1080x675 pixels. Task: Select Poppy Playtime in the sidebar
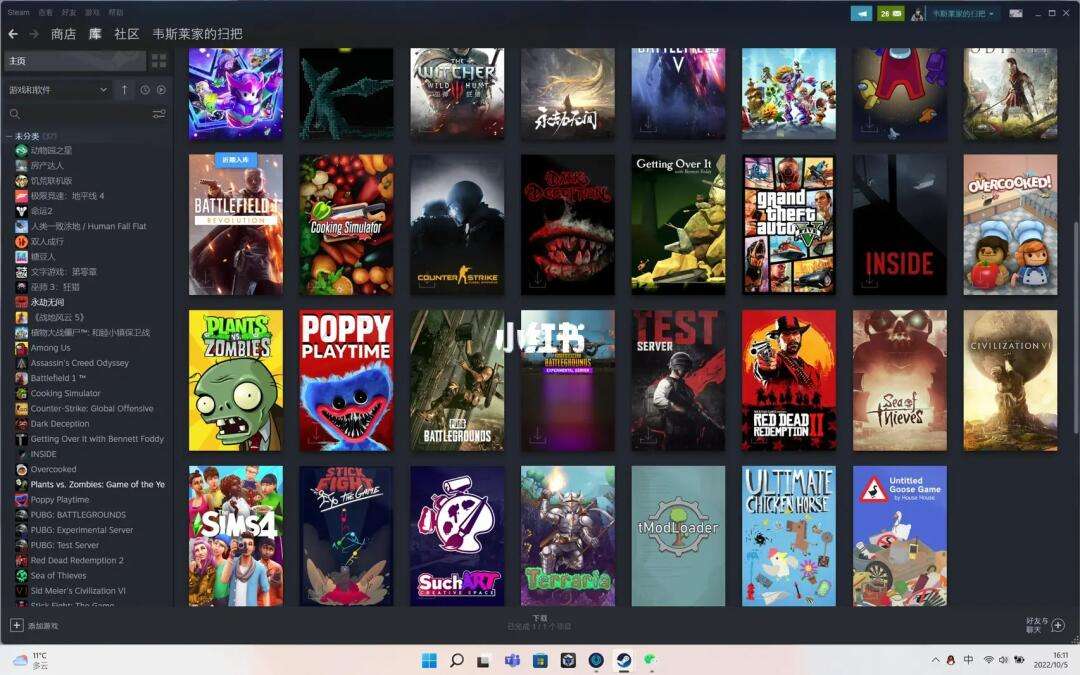[60, 499]
